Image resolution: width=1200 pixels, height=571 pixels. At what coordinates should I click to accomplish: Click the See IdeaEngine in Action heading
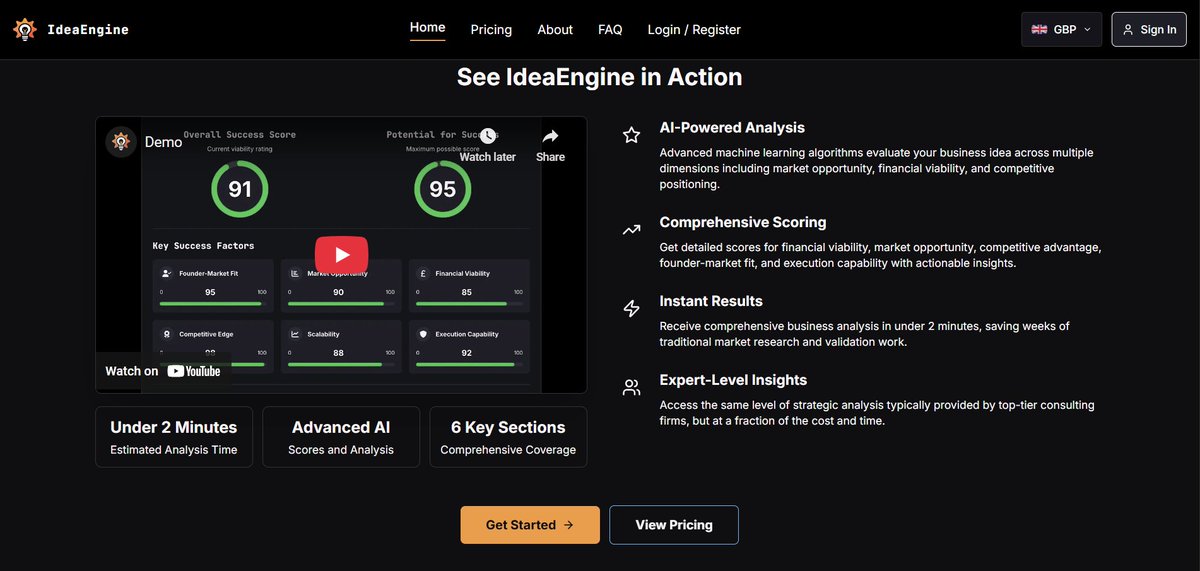click(600, 77)
